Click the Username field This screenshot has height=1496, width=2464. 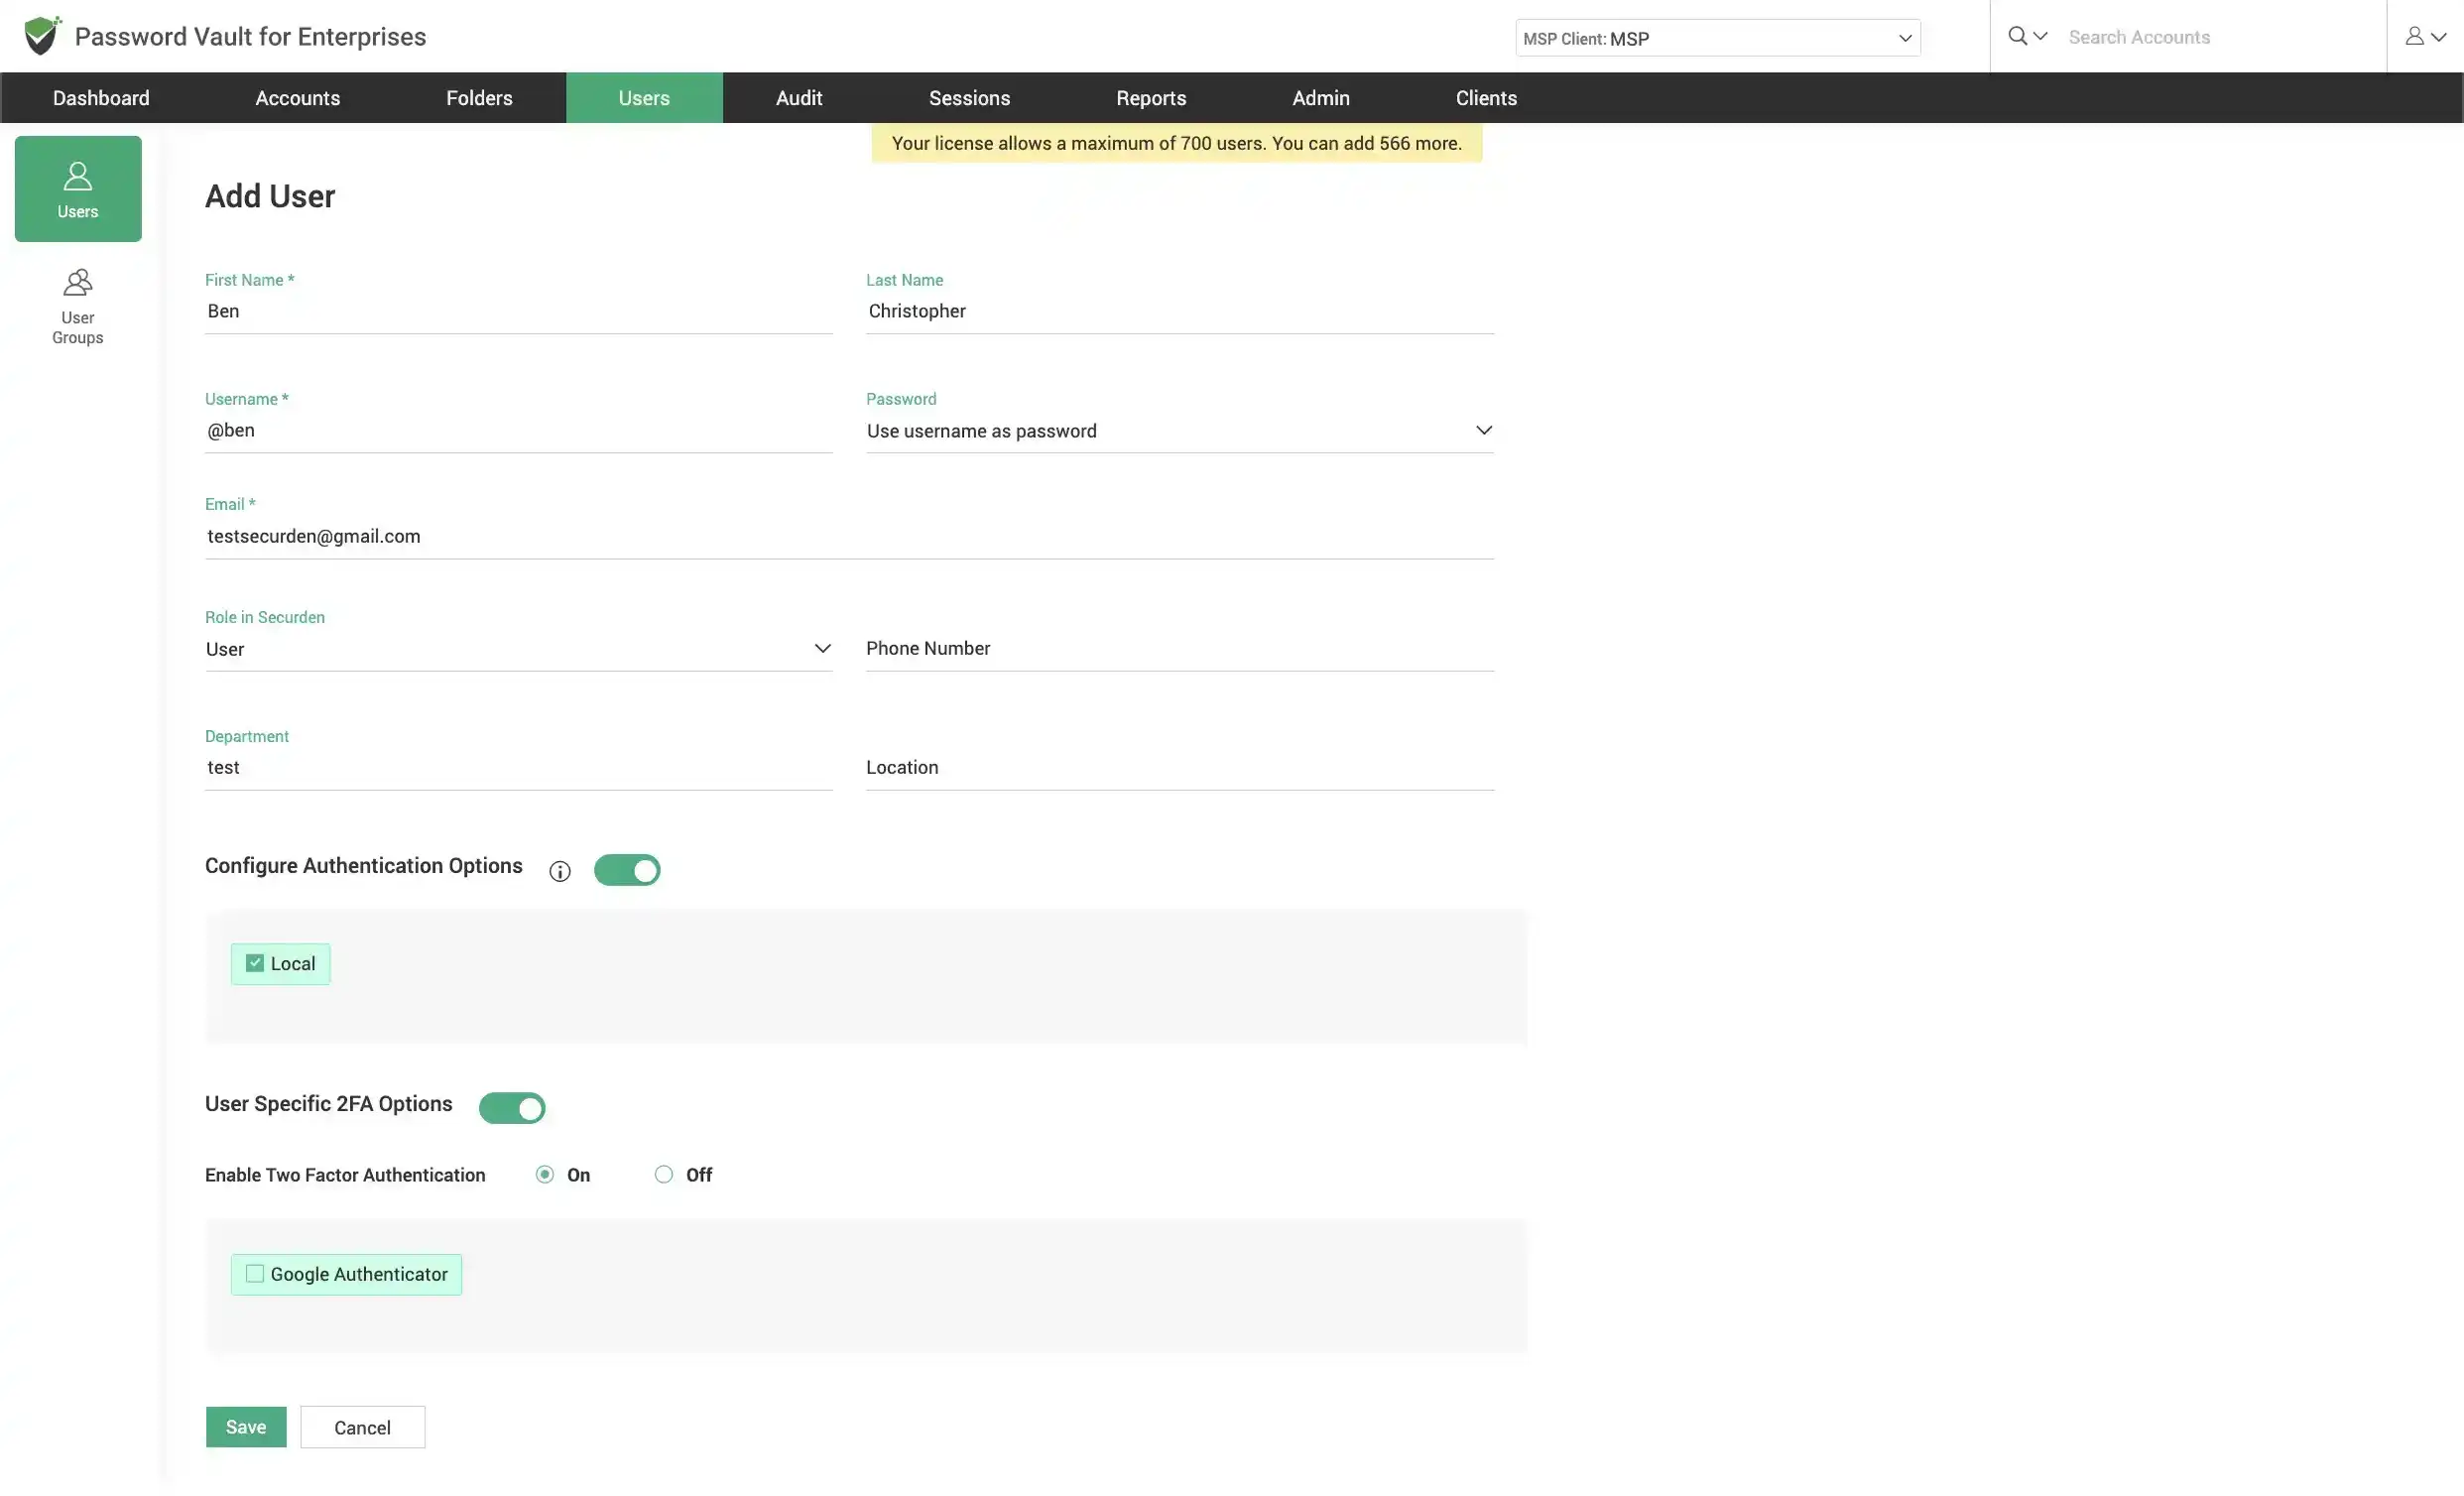click(519, 430)
